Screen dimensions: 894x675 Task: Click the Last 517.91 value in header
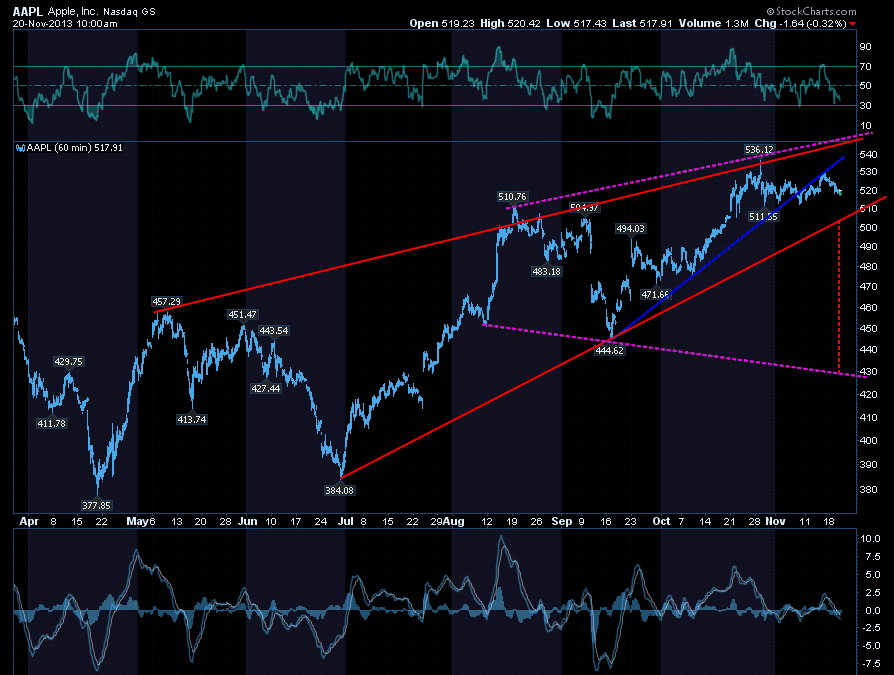pyautogui.click(x=642, y=23)
